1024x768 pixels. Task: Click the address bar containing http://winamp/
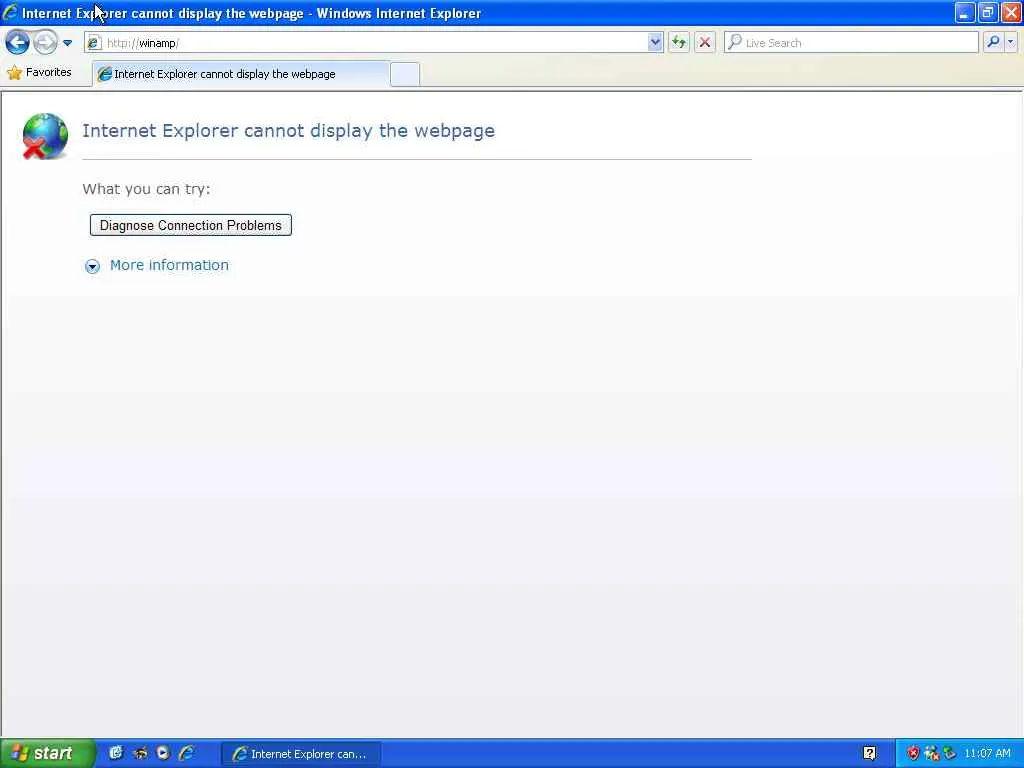click(374, 43)
